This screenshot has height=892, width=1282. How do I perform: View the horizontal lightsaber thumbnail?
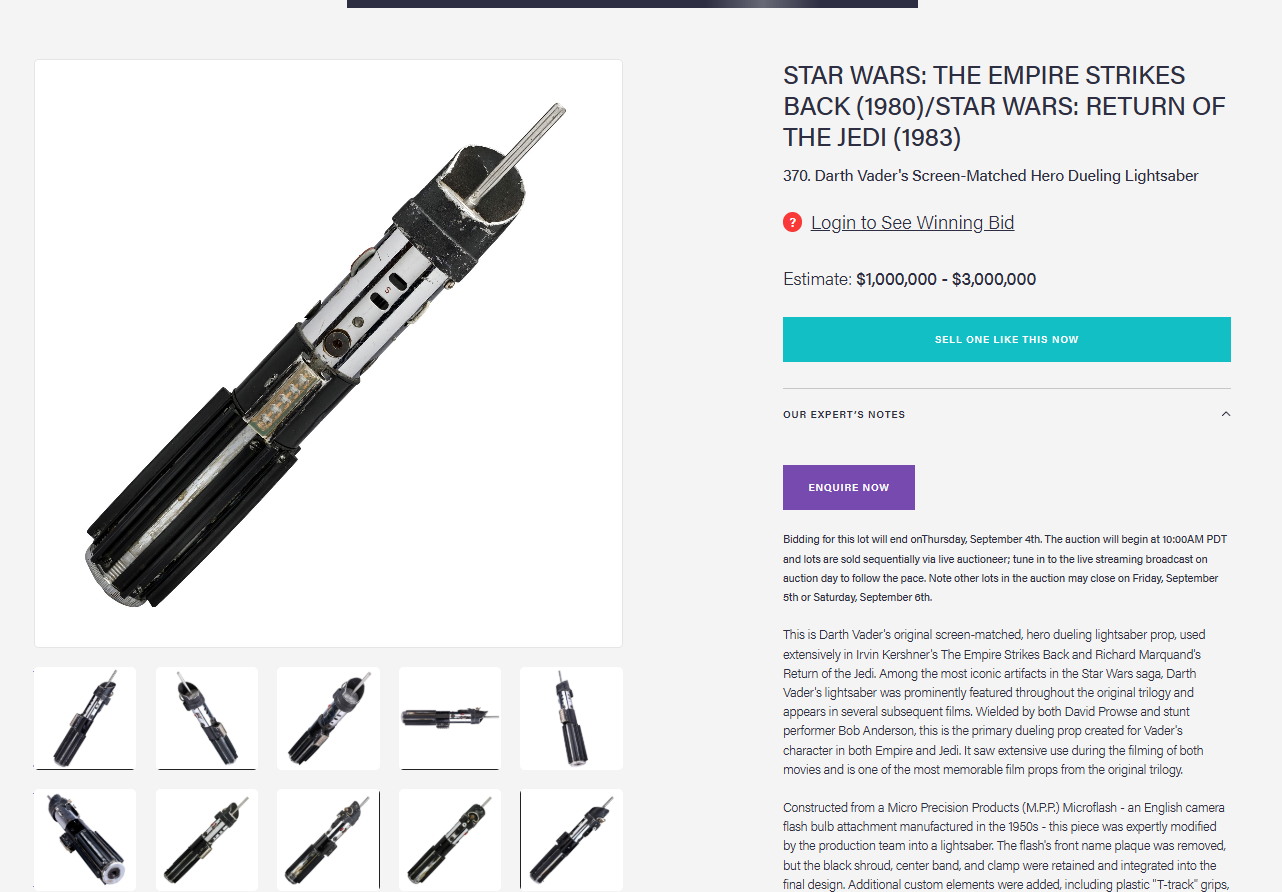(450, 718)
